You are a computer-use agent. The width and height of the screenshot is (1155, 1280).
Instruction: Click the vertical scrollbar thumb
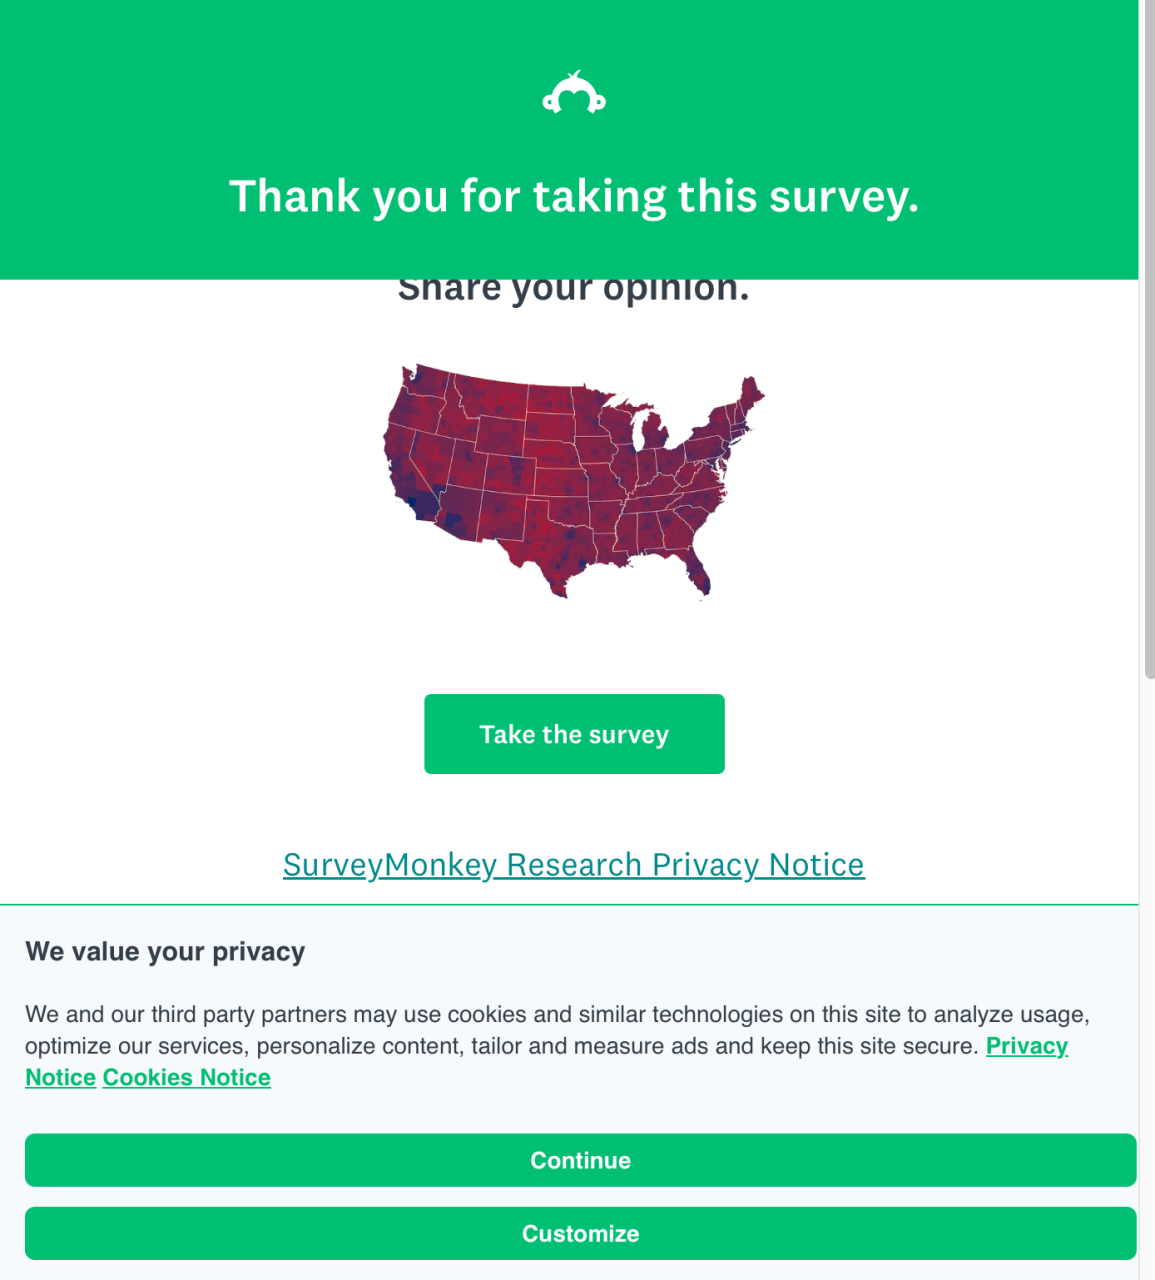(1148, 340)
